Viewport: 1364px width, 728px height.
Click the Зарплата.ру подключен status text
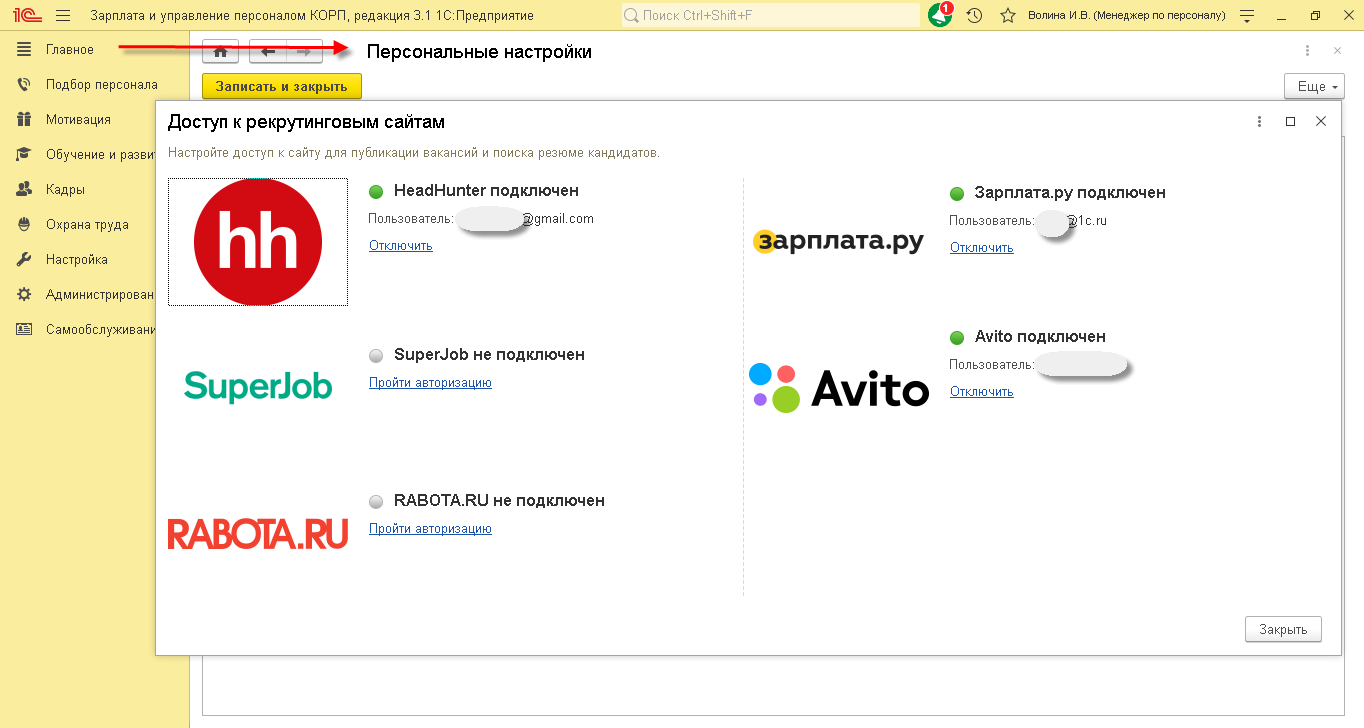pyautogui.click(x=1070, y=193)
